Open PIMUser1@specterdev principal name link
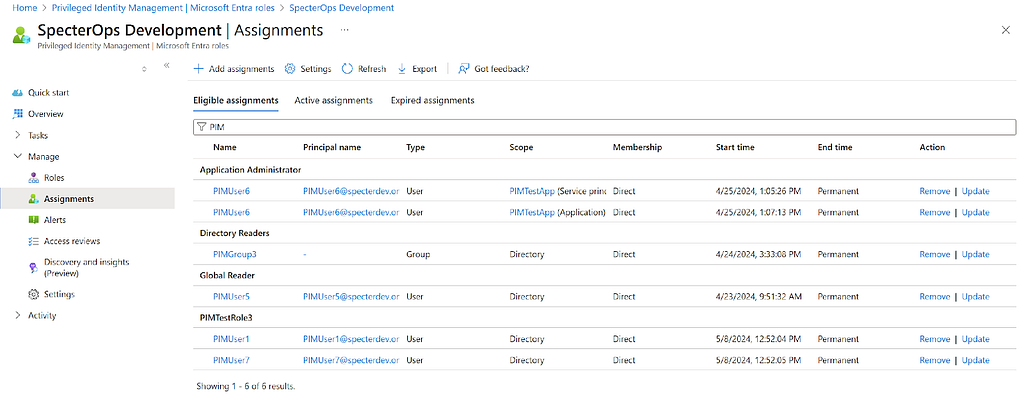Screen dimensions: 1024x412 pos(351,339)
